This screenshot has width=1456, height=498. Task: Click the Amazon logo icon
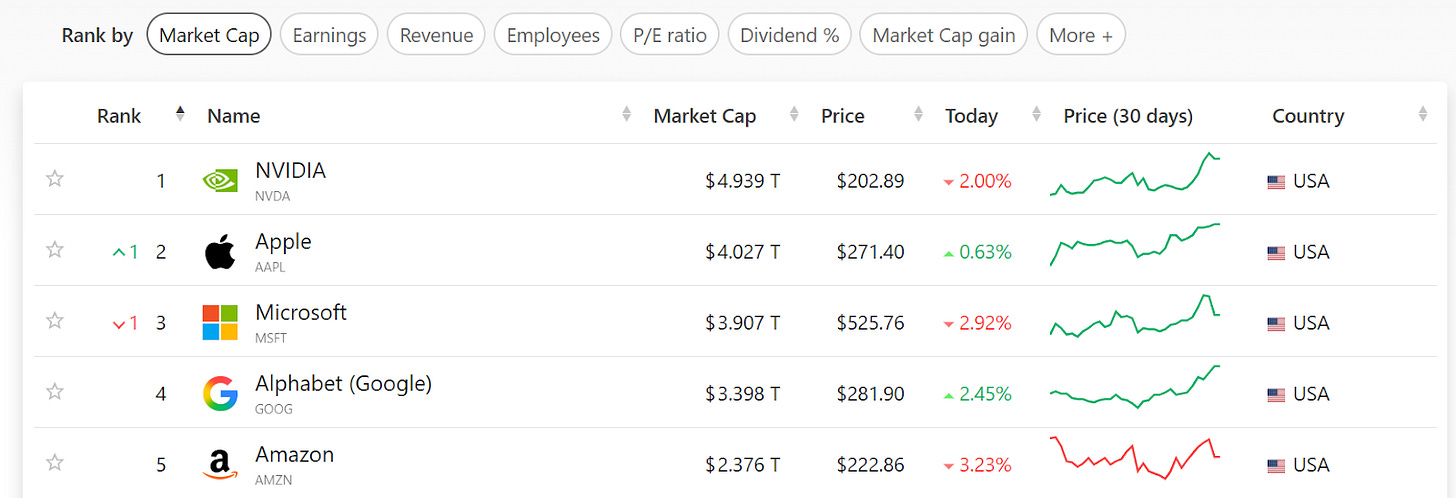[x=220, y=465]
